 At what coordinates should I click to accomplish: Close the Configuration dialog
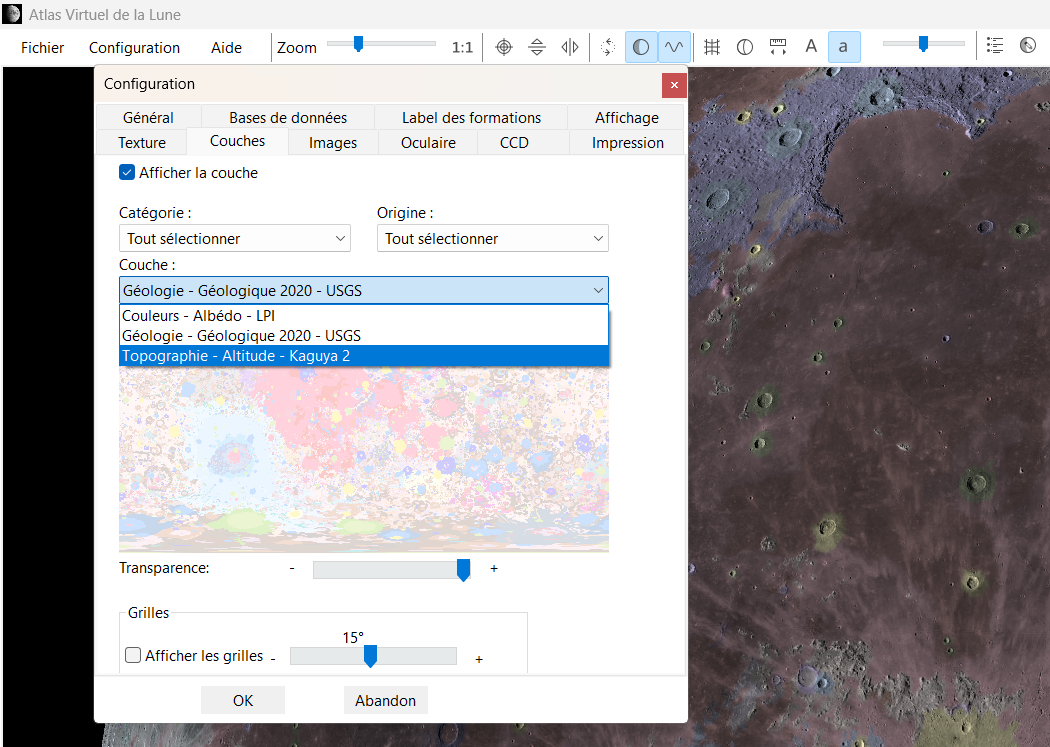[674, 85]
